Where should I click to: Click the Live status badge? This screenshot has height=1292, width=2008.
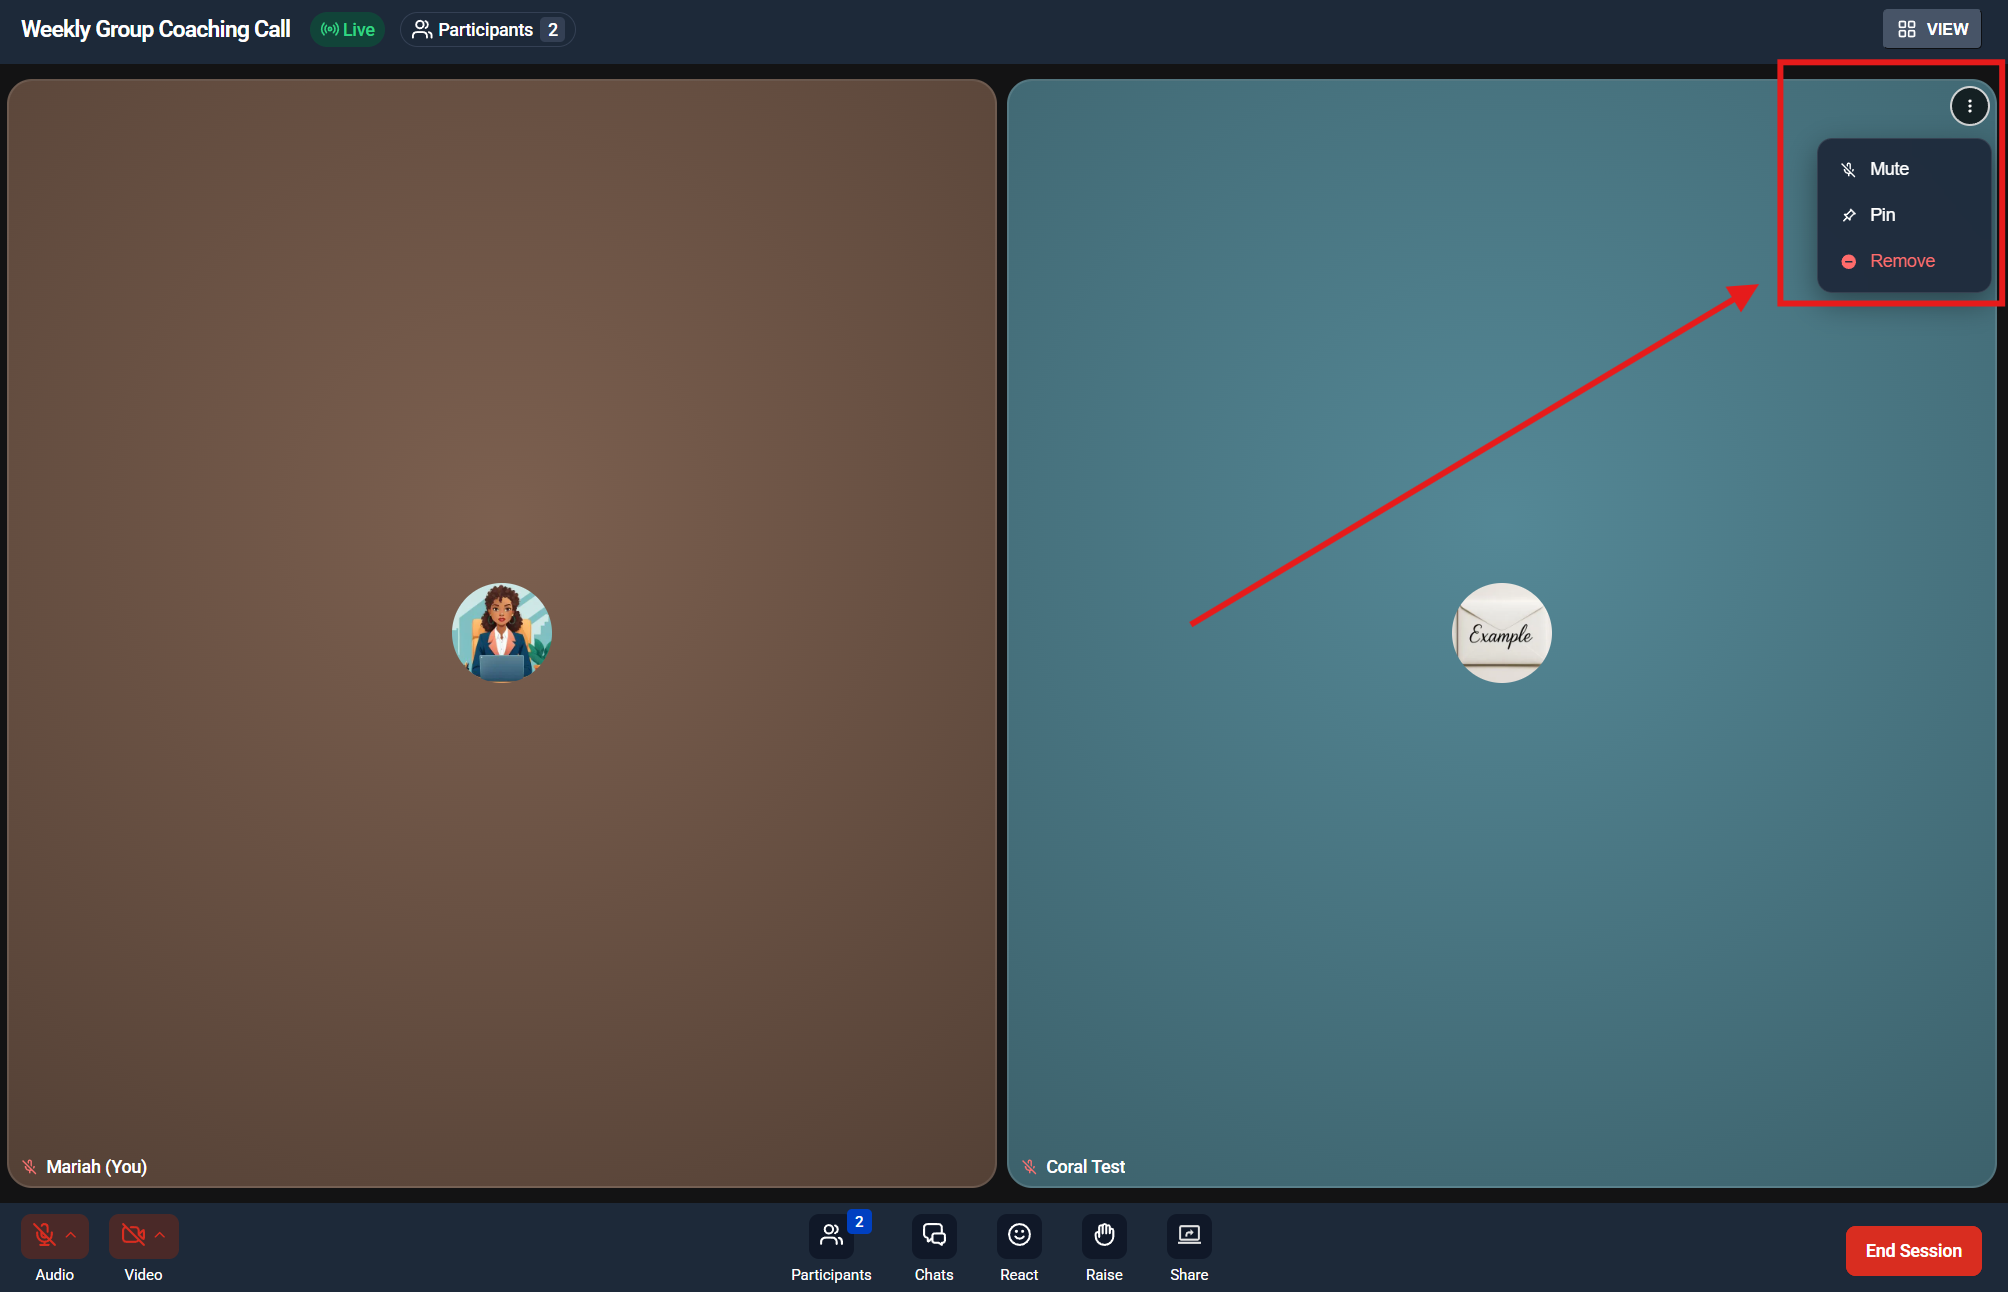click(347, 29)
